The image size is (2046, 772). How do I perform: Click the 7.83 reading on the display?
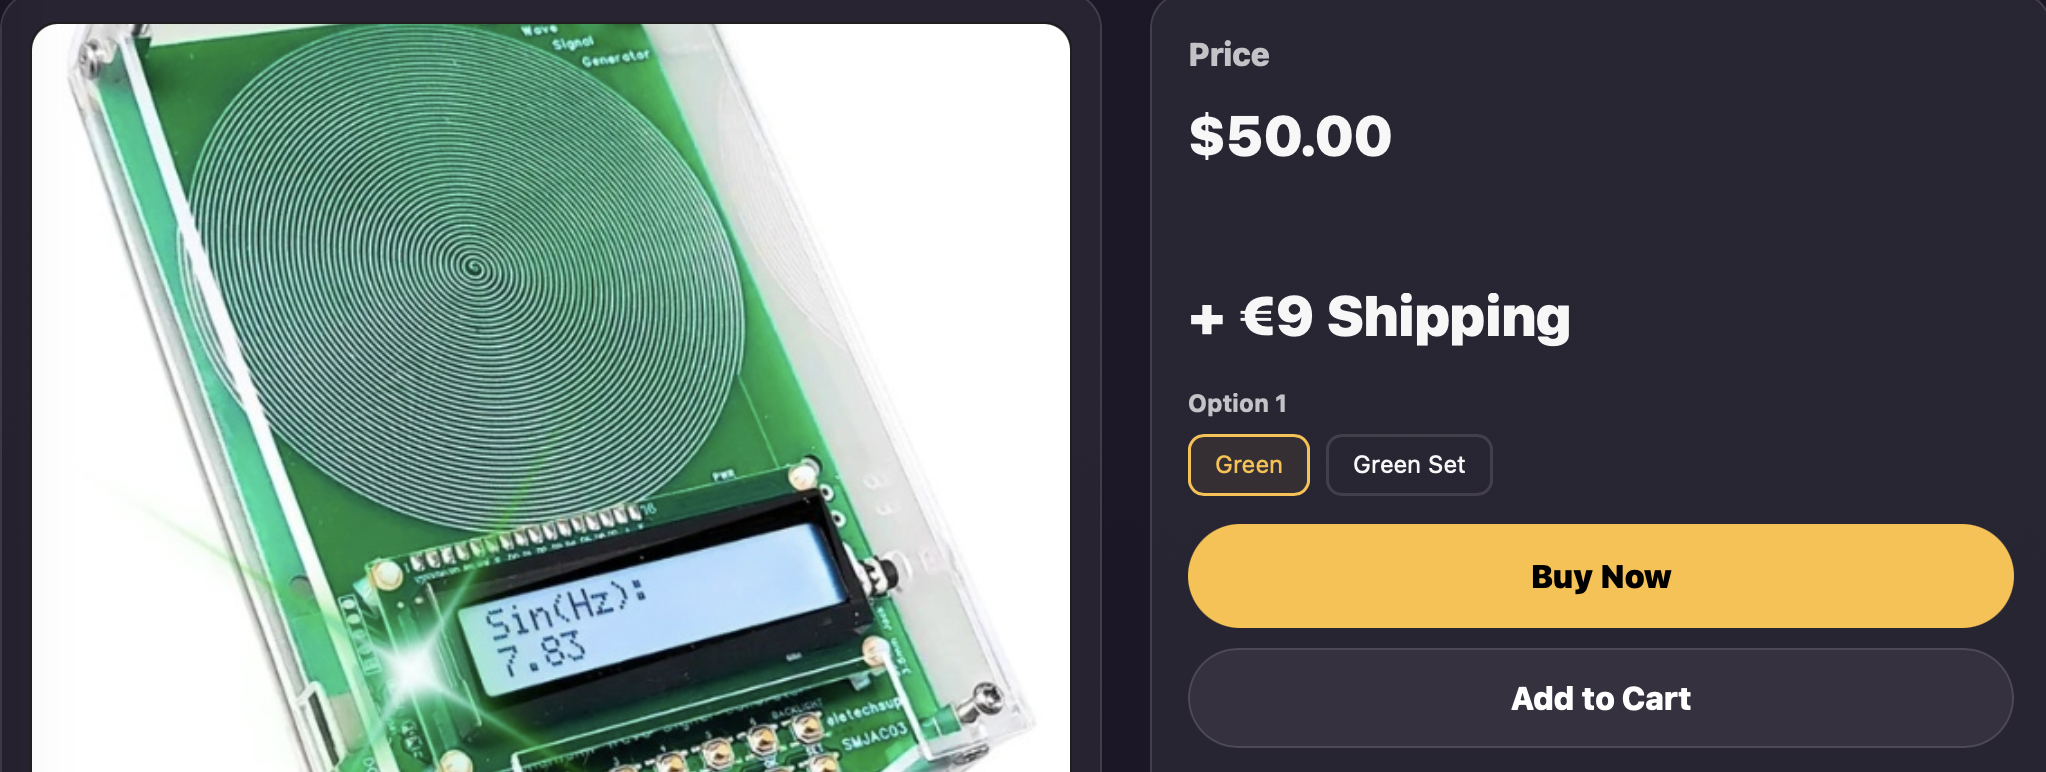[x=540, y=655]
